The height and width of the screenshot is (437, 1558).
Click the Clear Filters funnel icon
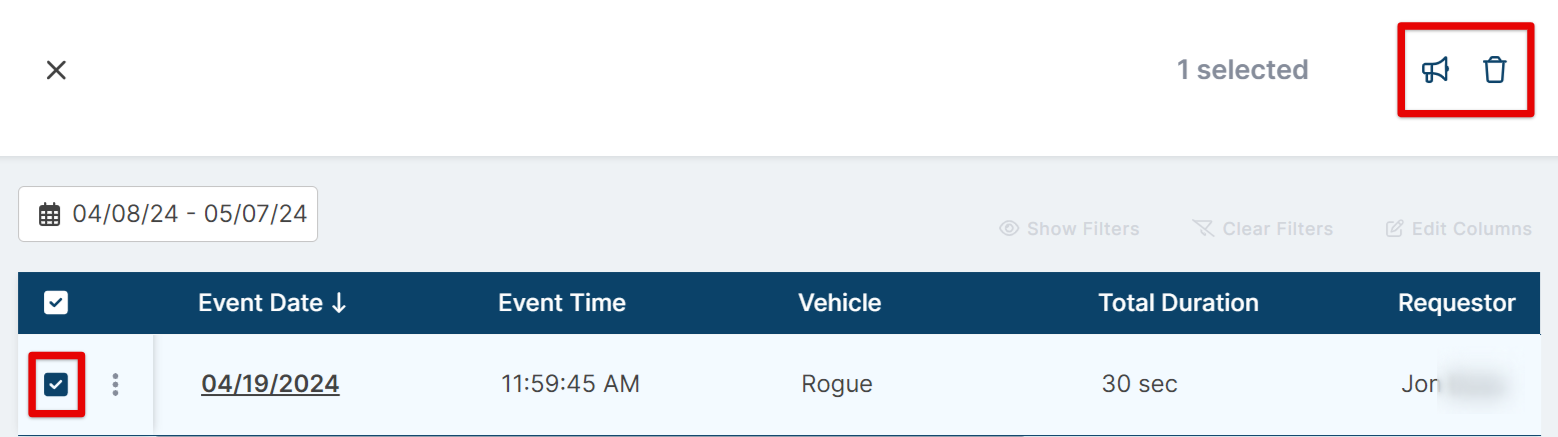tap(1203, 229)
